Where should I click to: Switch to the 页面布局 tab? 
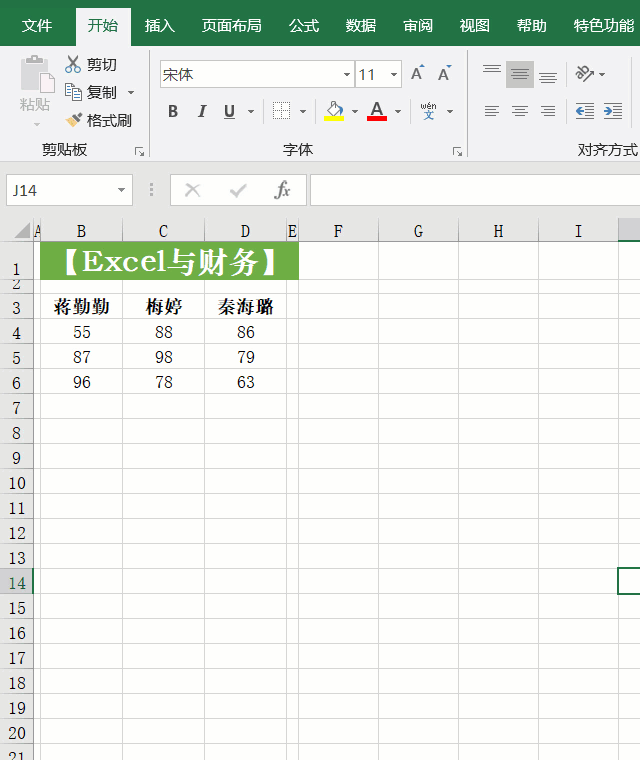pos(231,25)
